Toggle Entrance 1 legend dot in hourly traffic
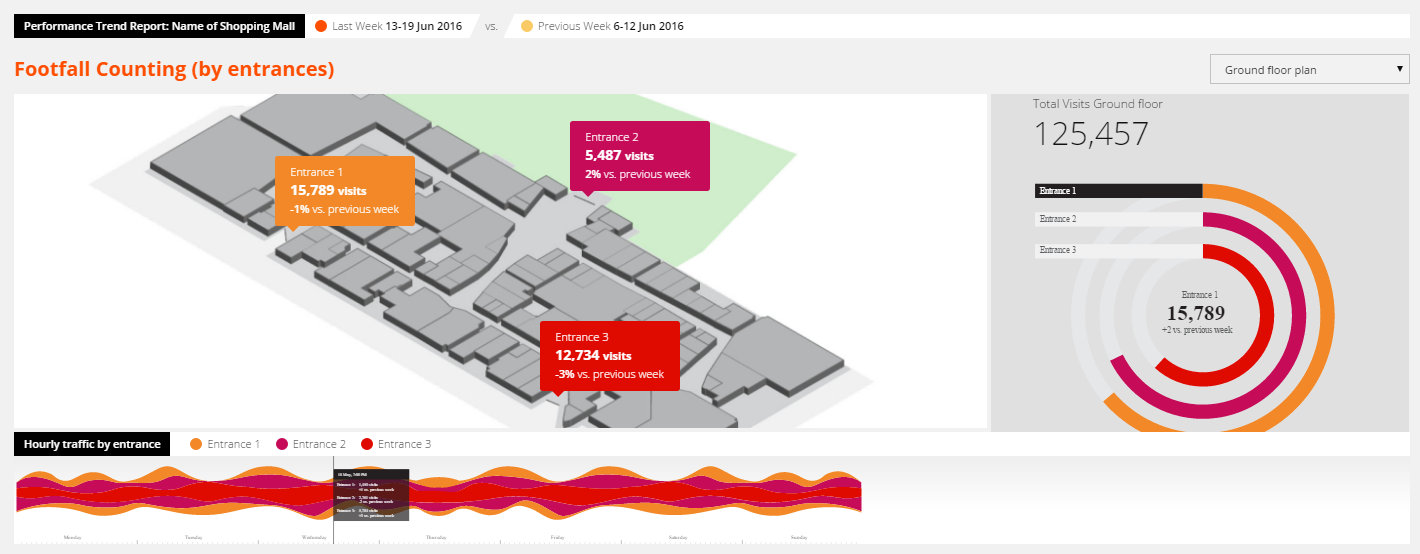The width and height of the screenshot is (1420, 554). 195,444
